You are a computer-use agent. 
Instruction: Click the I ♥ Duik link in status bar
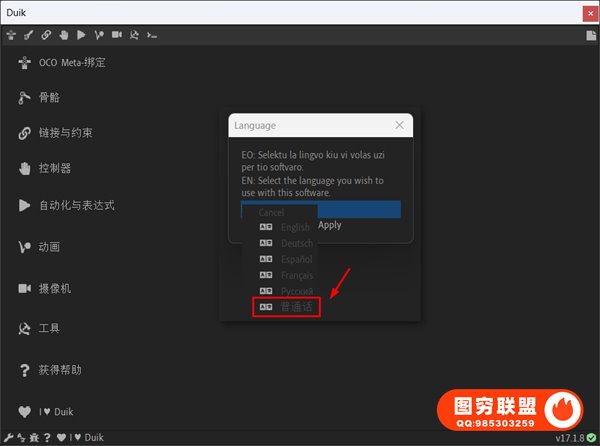86,438
